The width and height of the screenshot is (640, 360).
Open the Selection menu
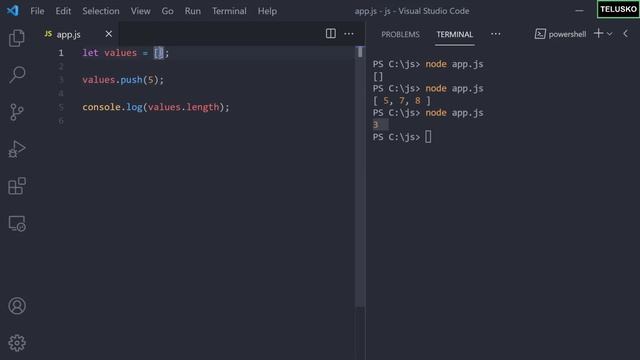click(101, 11)
